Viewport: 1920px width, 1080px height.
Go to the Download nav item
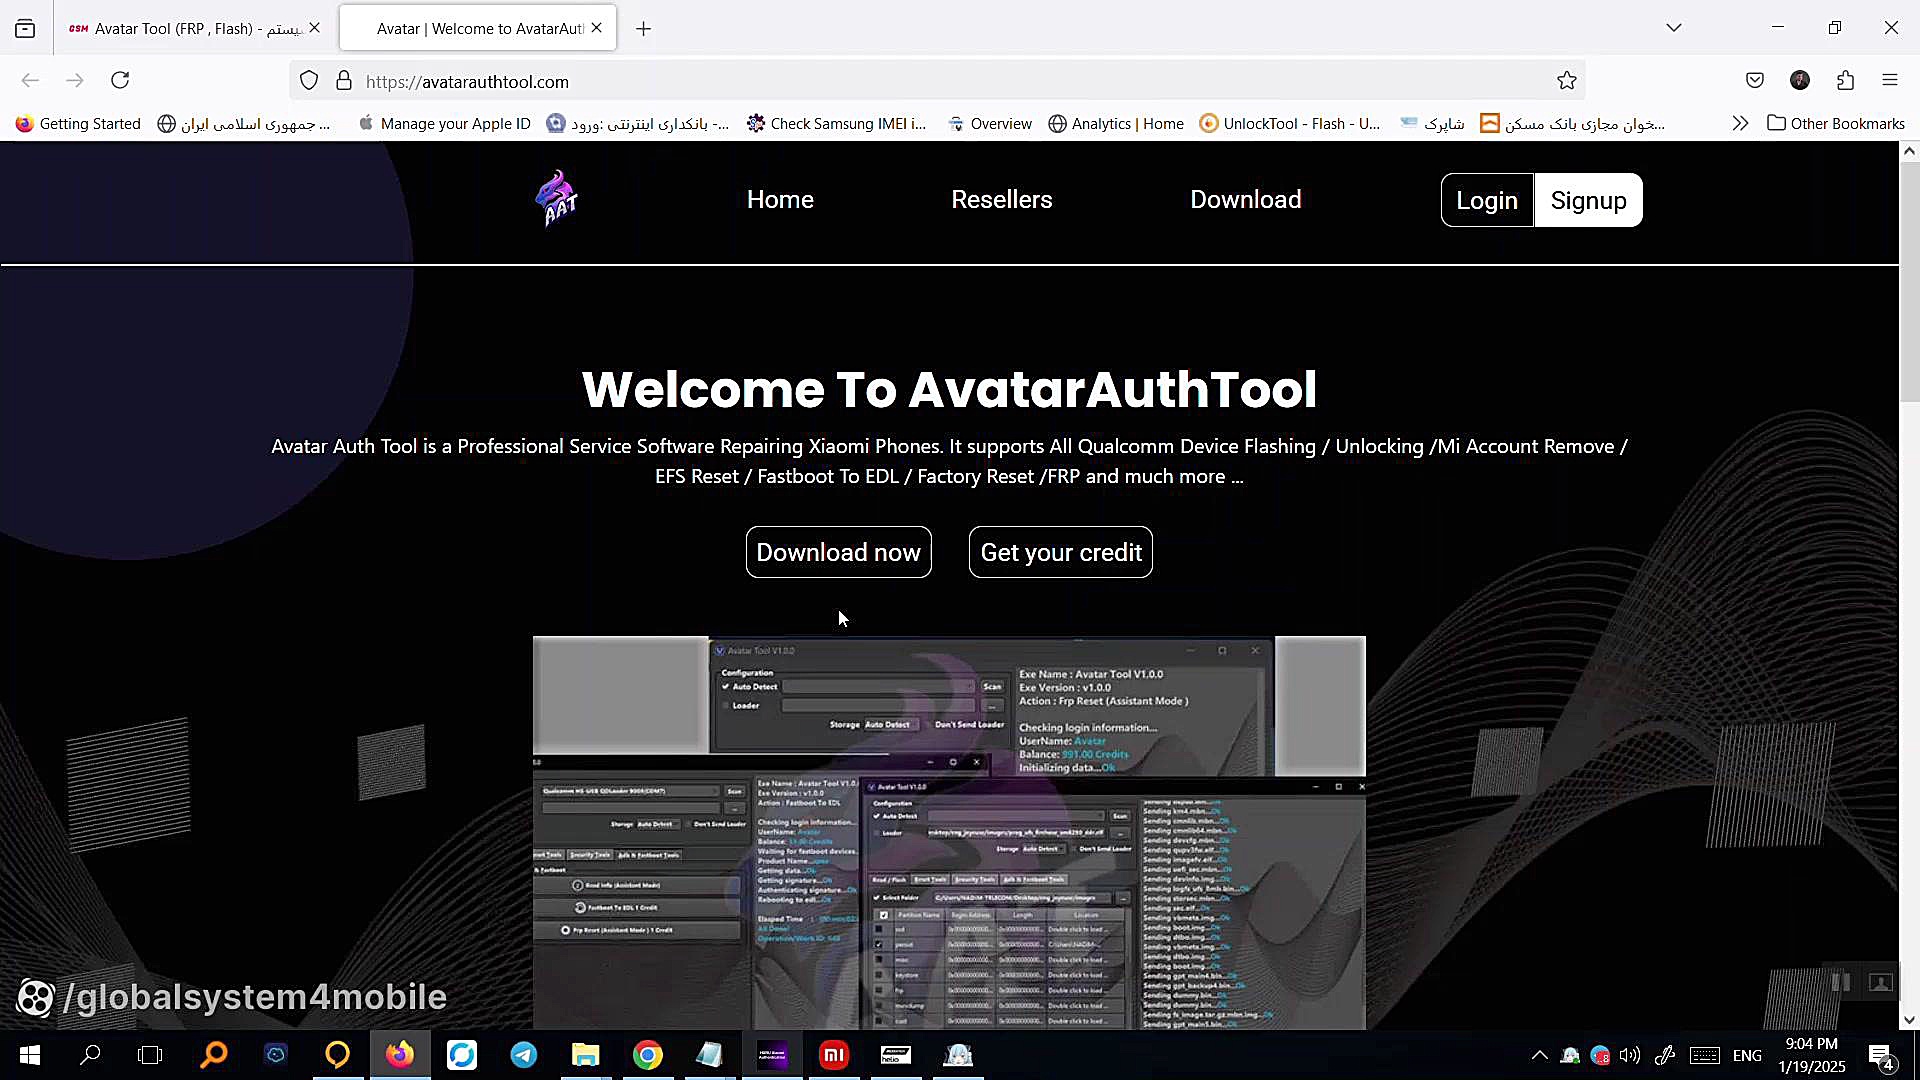tap(1245, 199)
